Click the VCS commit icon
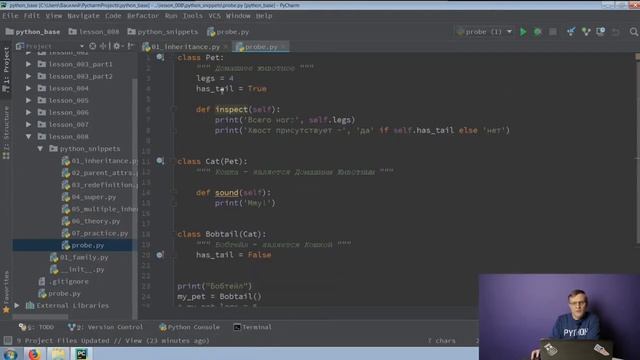This screenshot has width=640, height=360. click(x=586, y=32)
